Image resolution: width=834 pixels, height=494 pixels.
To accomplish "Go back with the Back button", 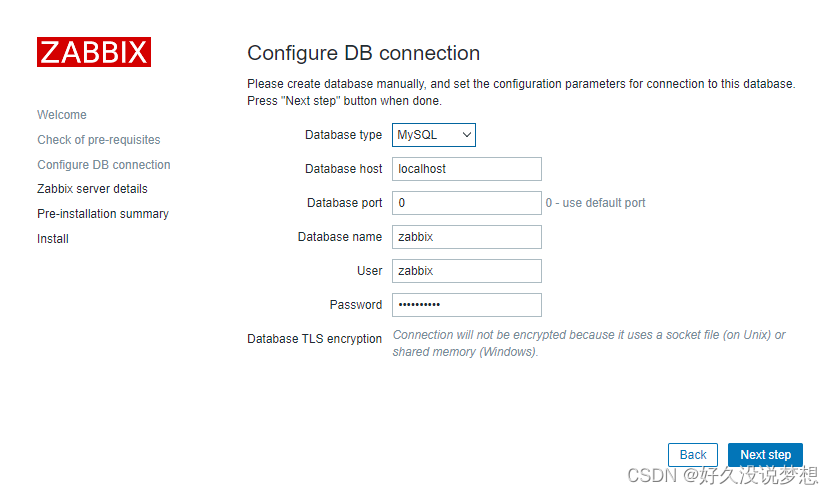I will click(x=693, y=455).
